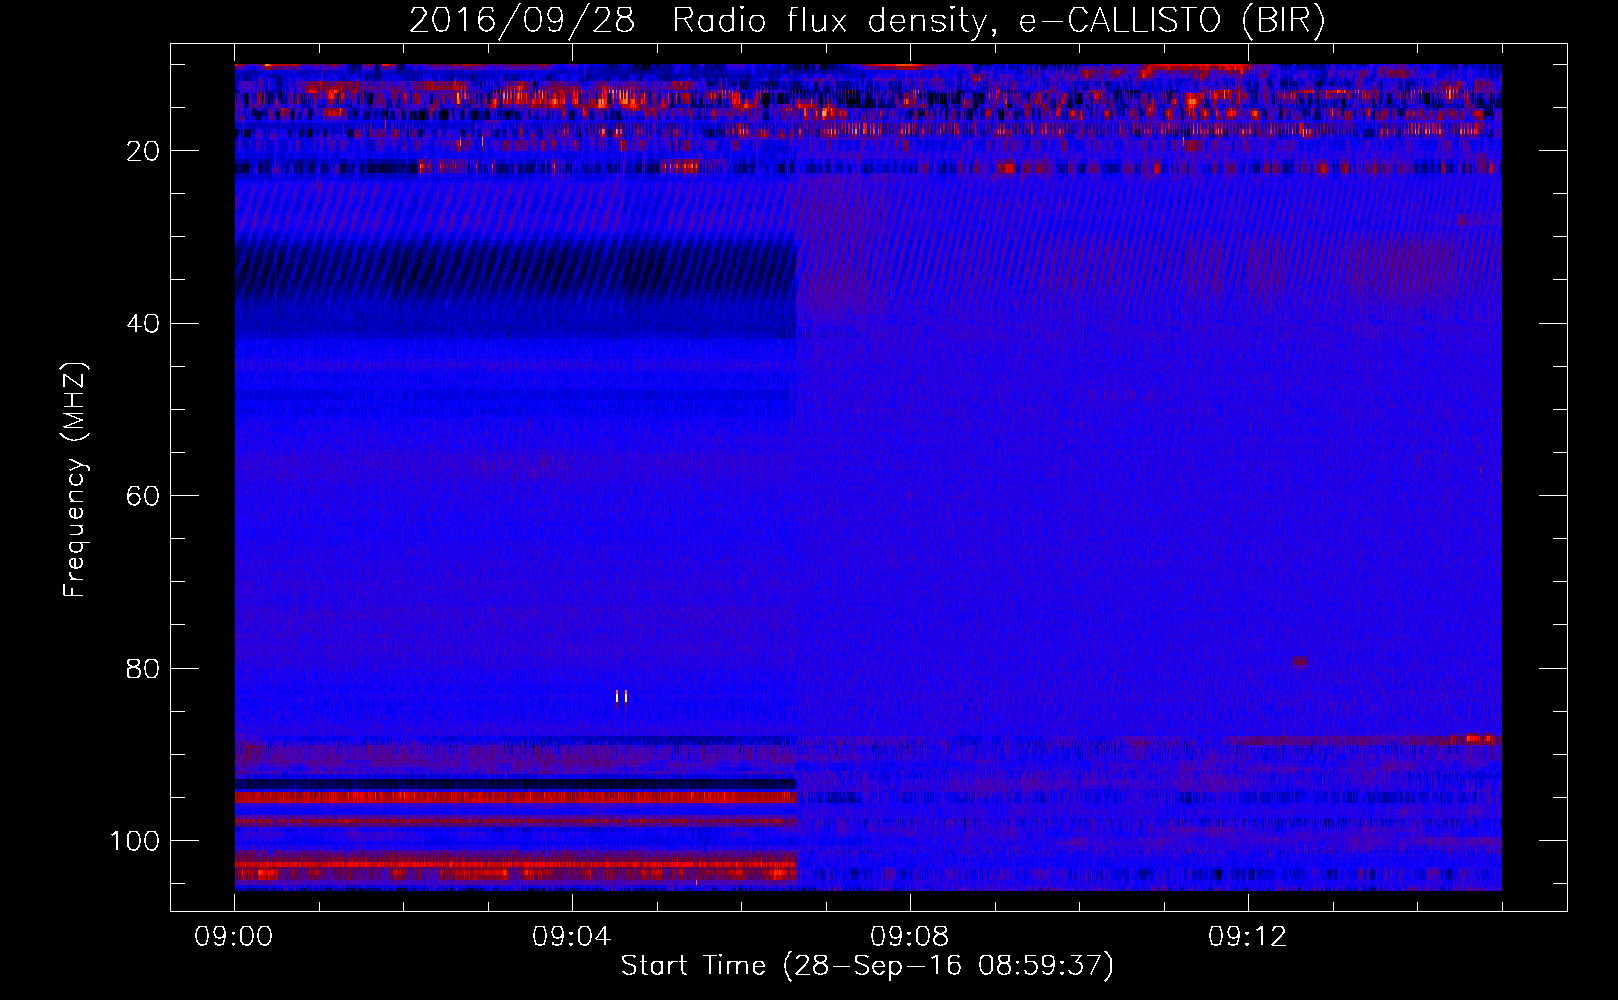The width and height of the screenshot is (1618, 1000).
Task: Click the 09:08 time tick label
Action: tap(910, 937)
